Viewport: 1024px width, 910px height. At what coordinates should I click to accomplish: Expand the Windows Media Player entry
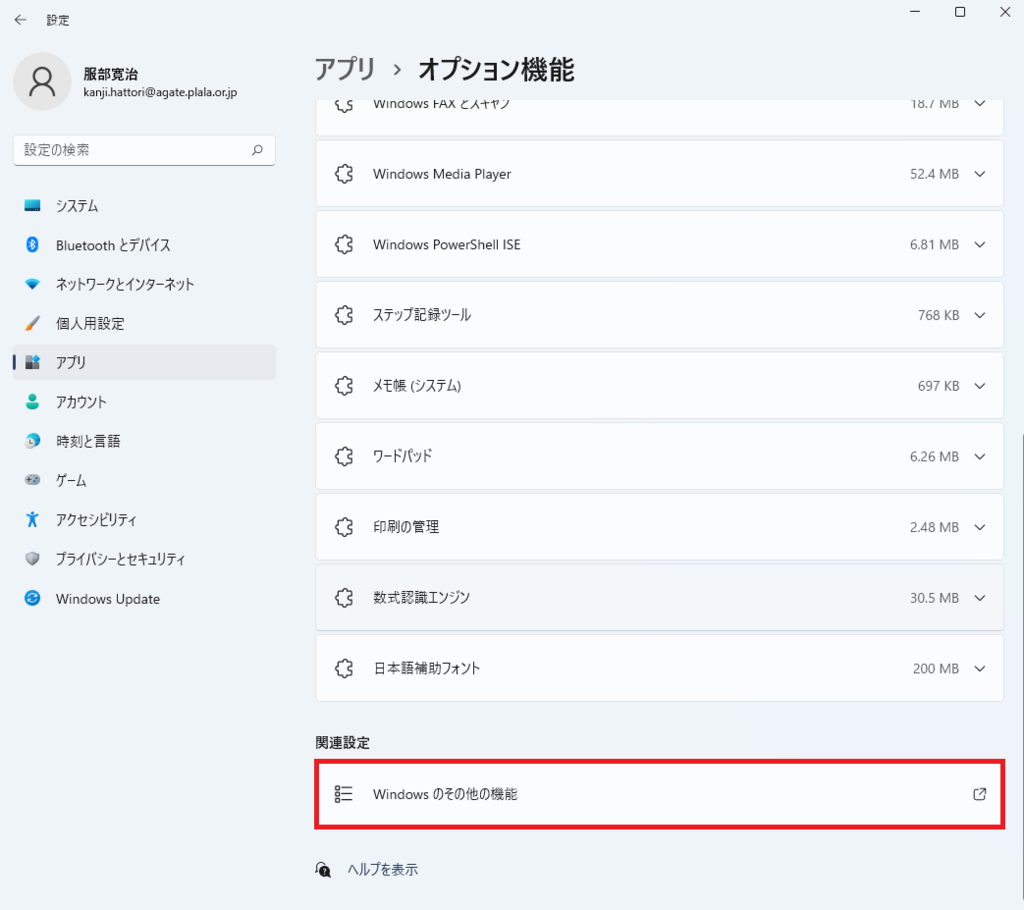tap(980, 174)
